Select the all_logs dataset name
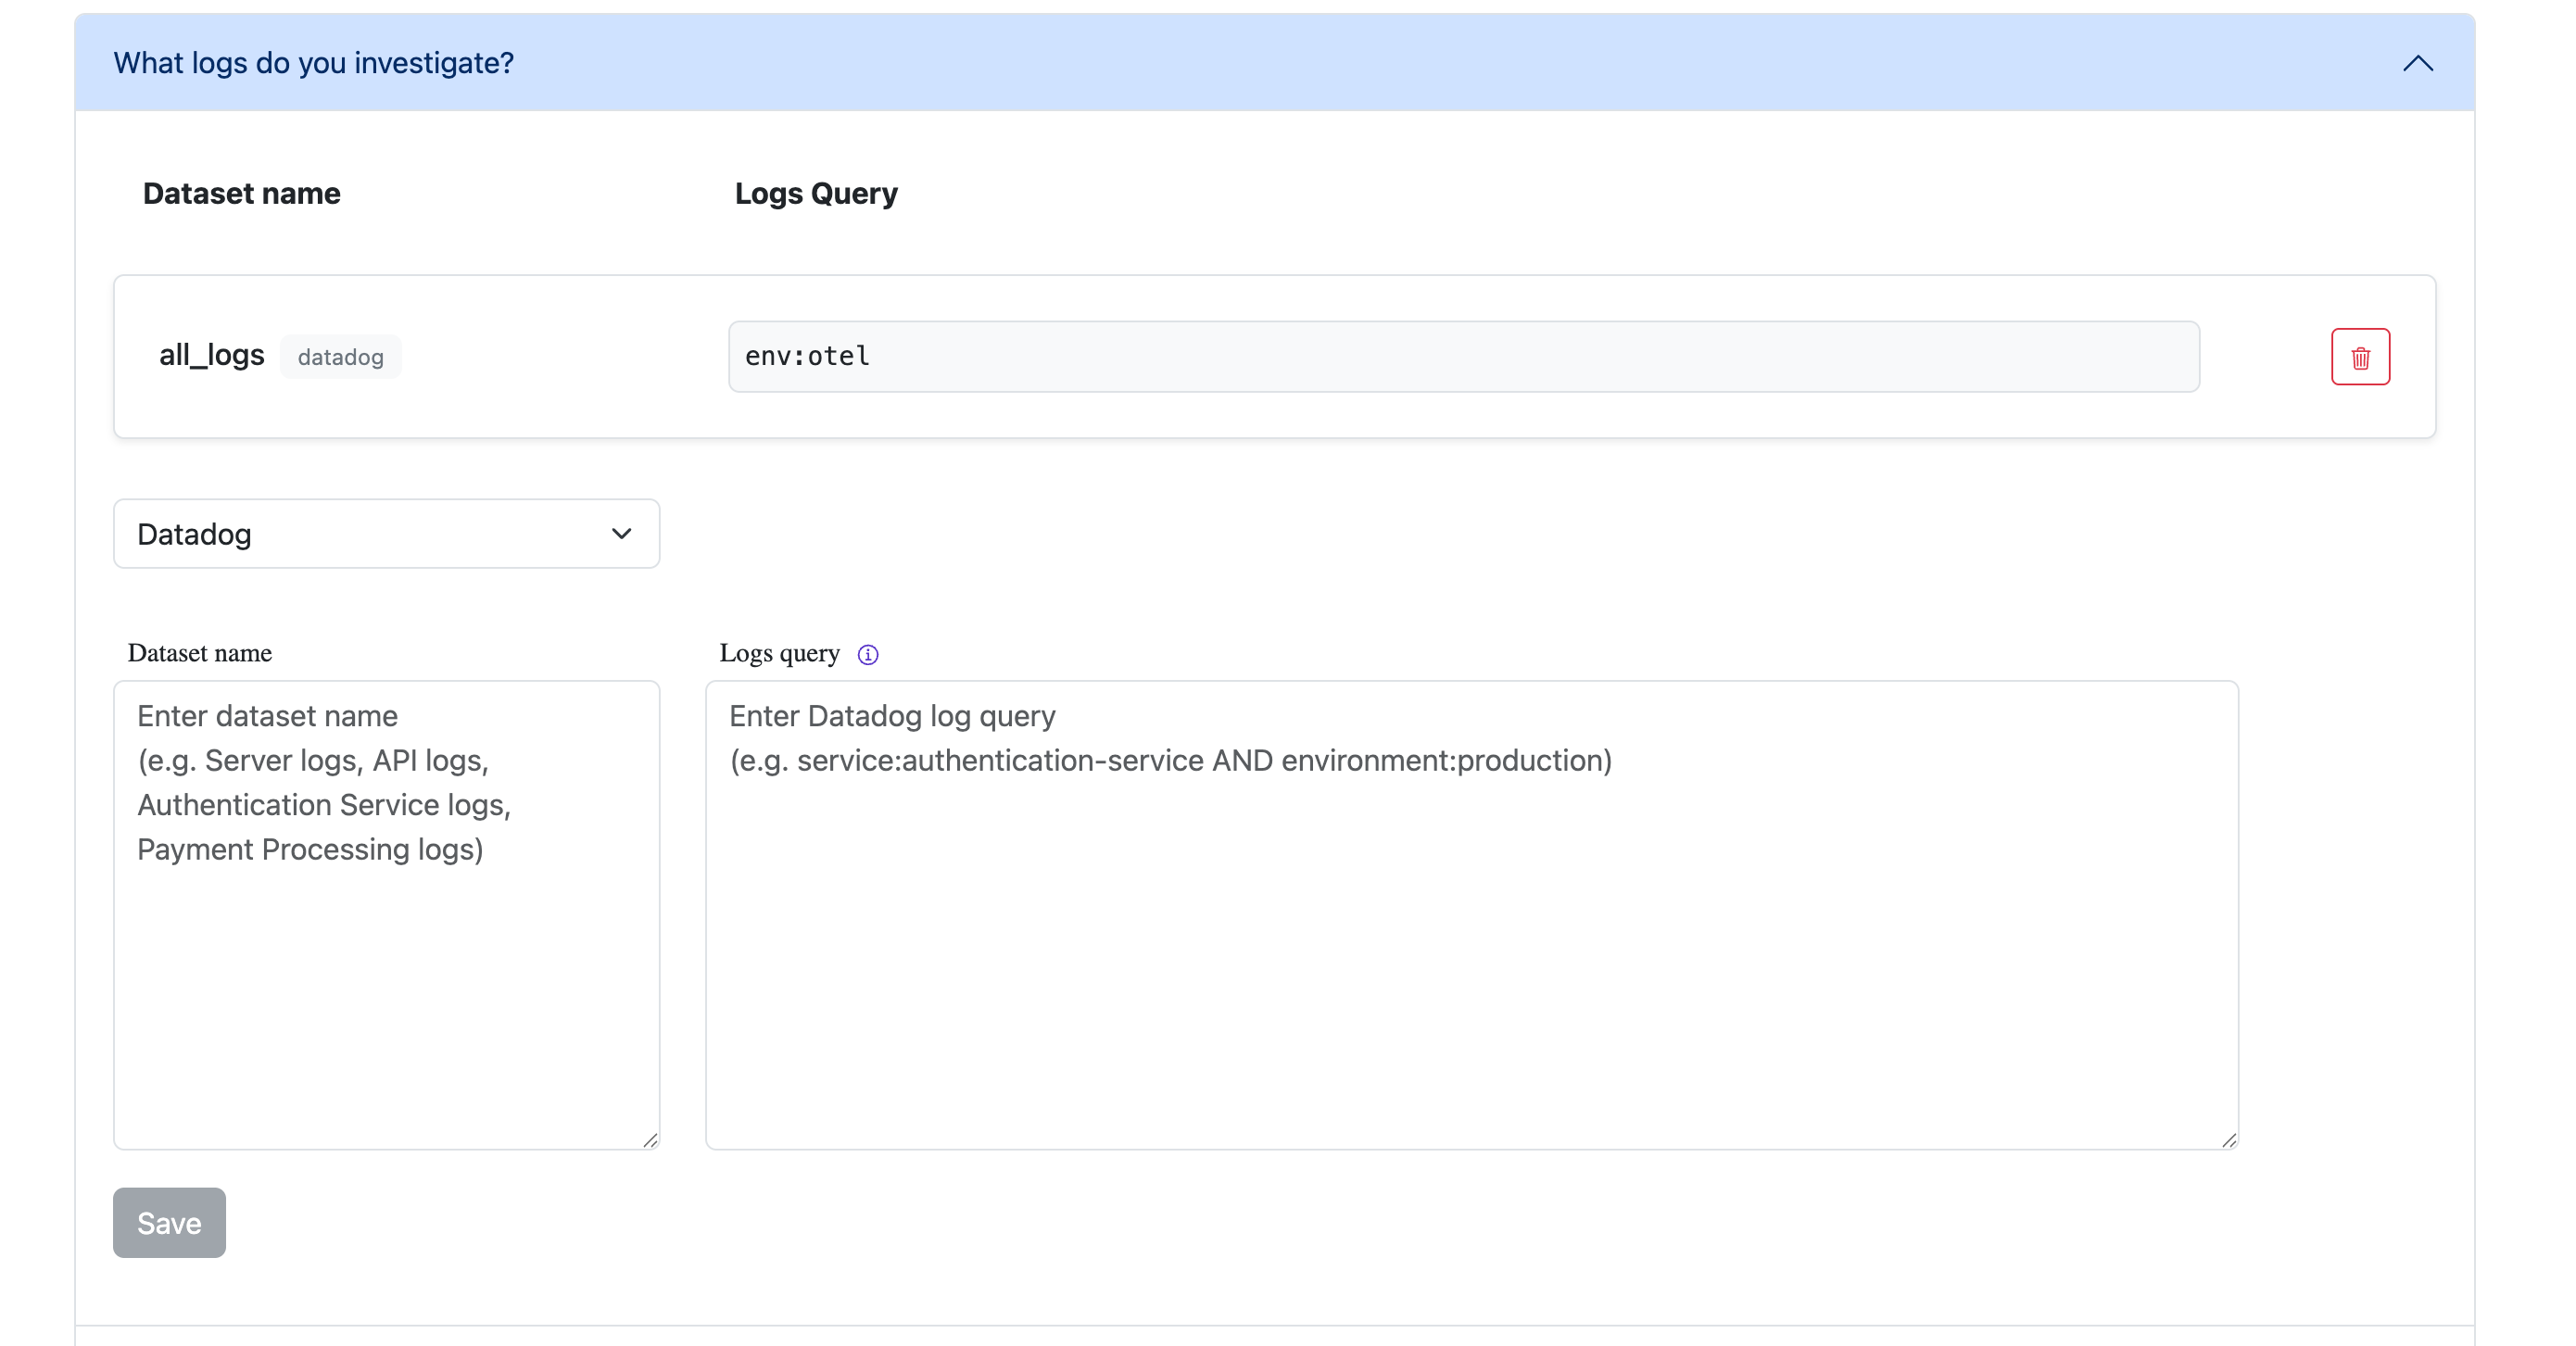 coord(212,355)
